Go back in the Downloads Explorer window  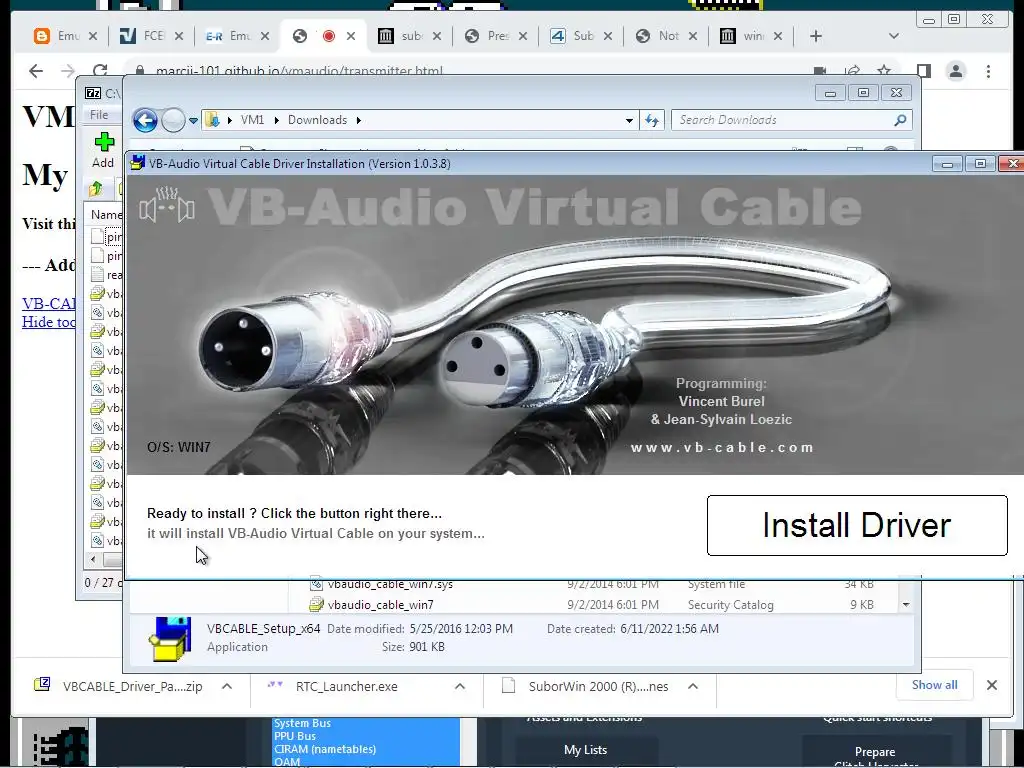coord(145,120)
